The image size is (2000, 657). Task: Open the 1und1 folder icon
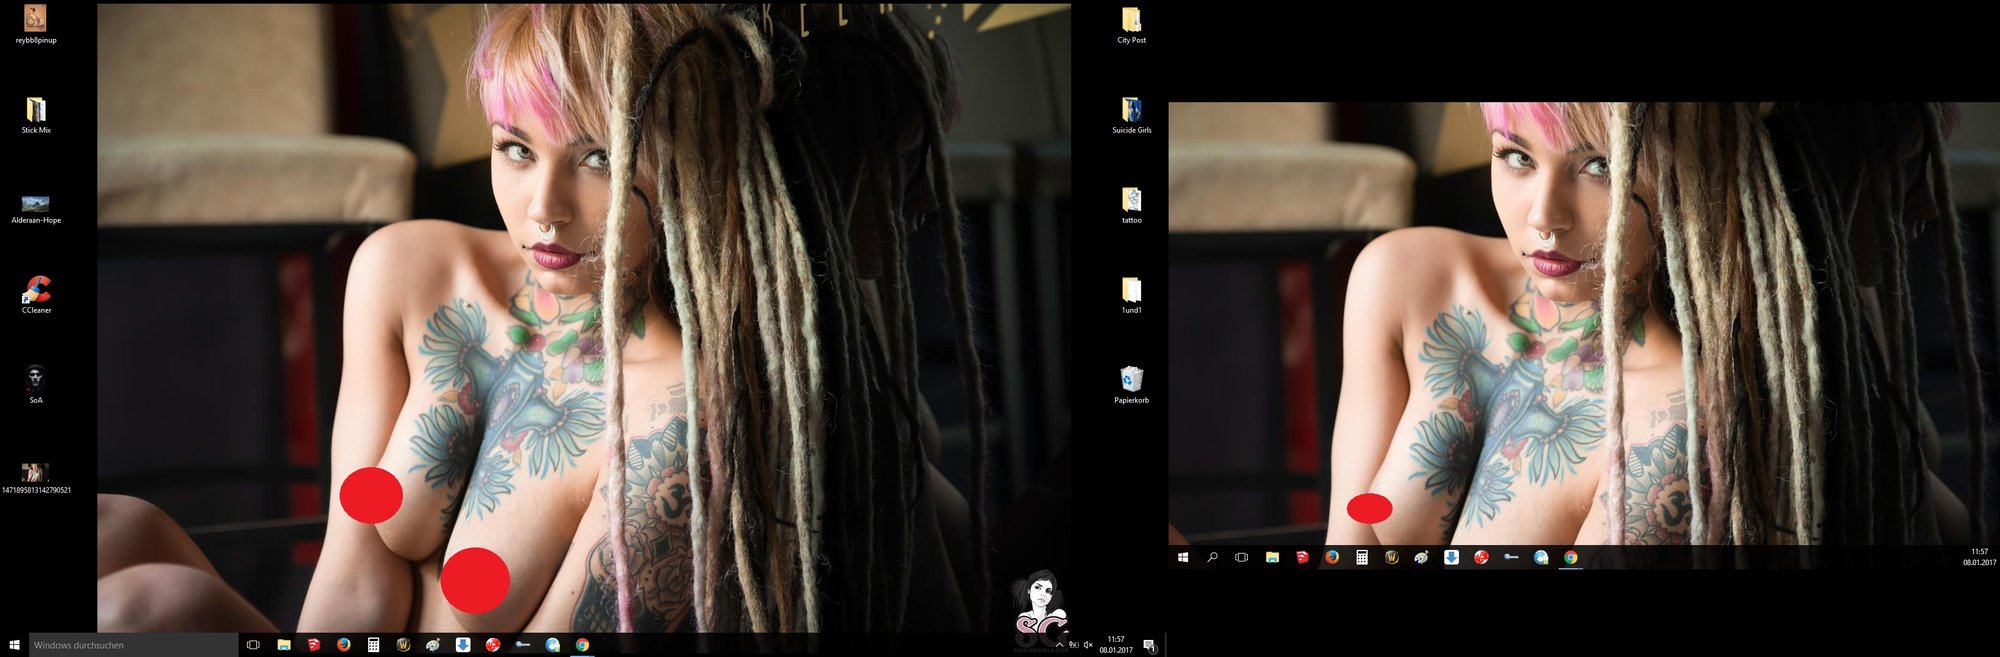1131,290
